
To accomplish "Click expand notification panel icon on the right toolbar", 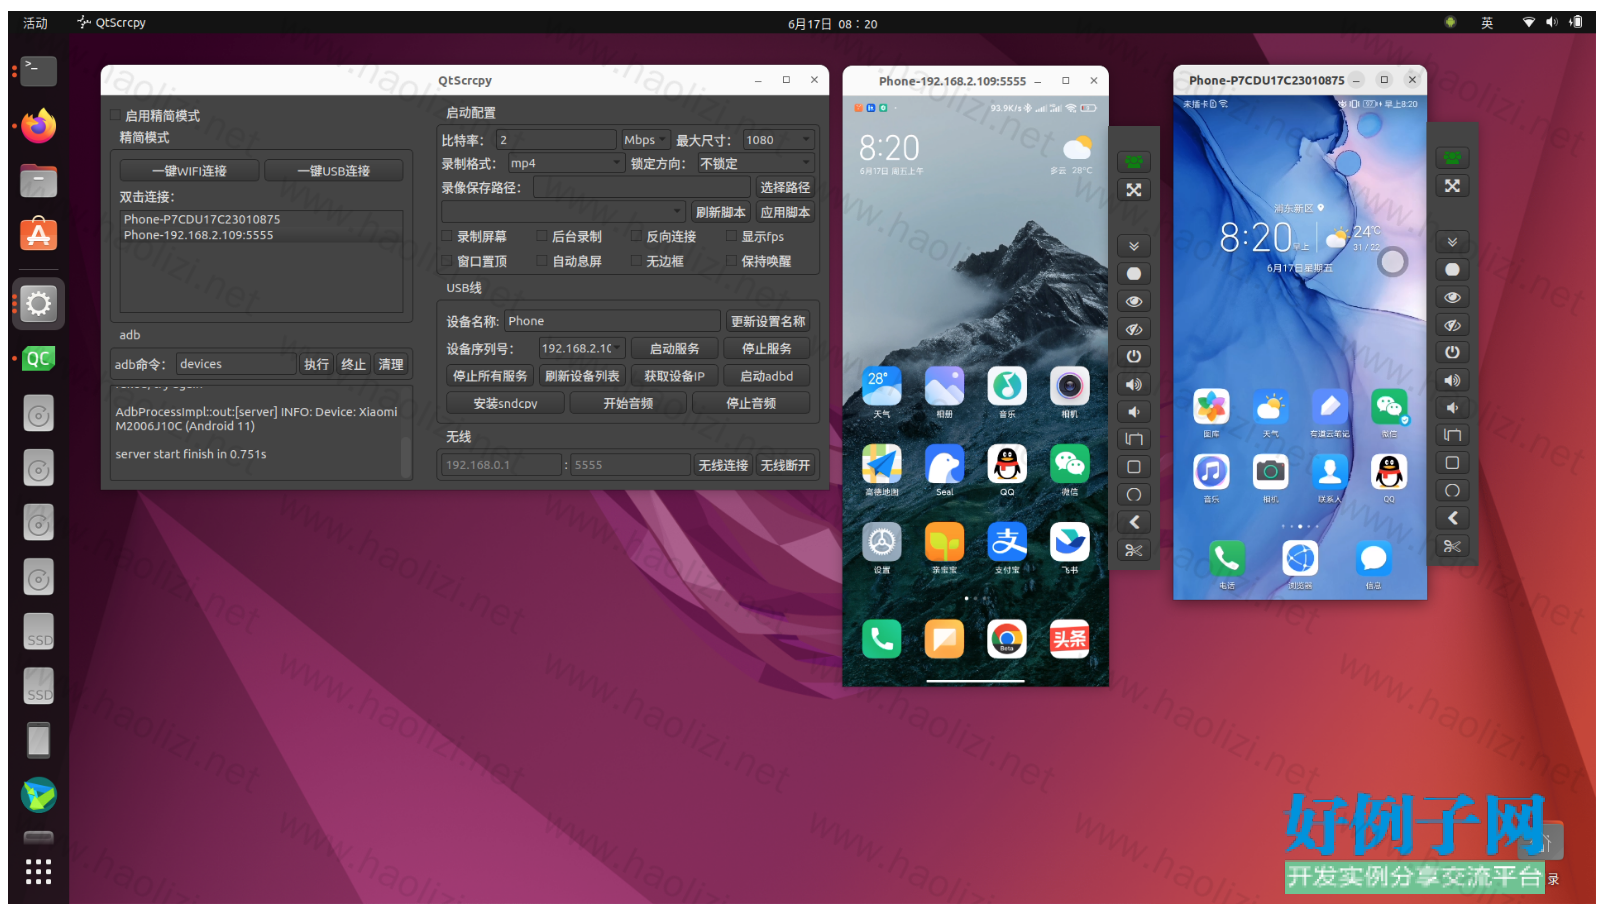I will pyautogui.click(x=1452, y=242).
